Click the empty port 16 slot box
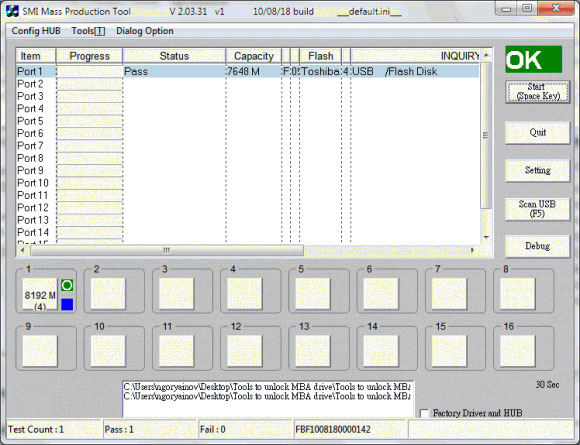580x445 pixels. (x=518, y=351)
